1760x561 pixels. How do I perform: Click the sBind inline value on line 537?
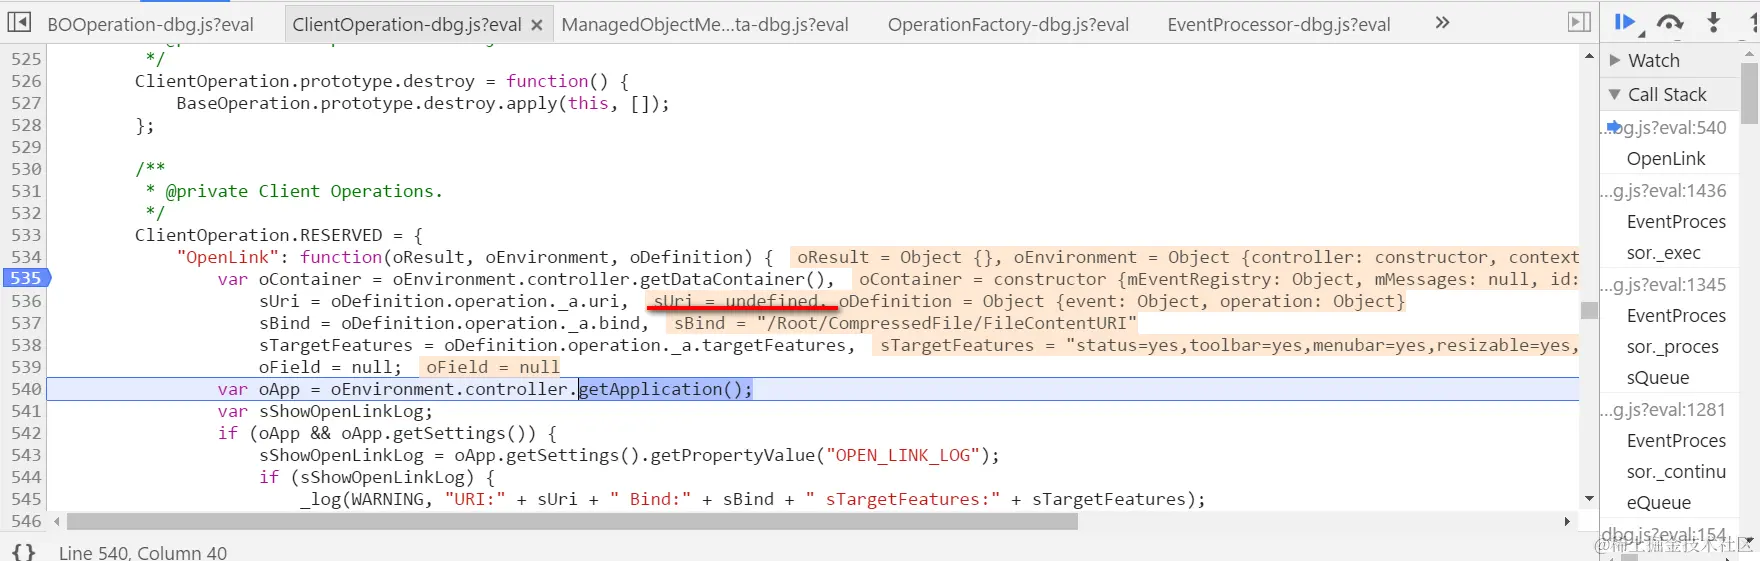coord(904,323)
